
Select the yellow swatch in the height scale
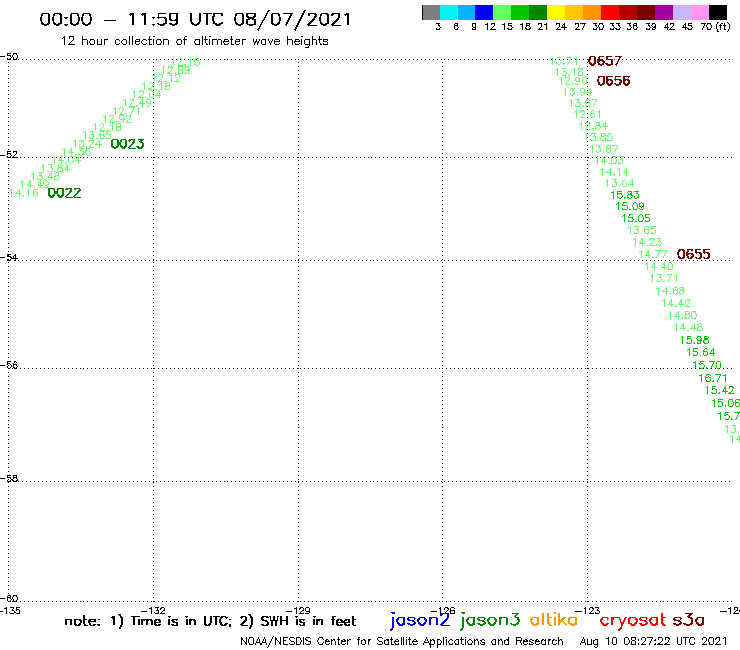pyautogui.click(x=556, y=12)
